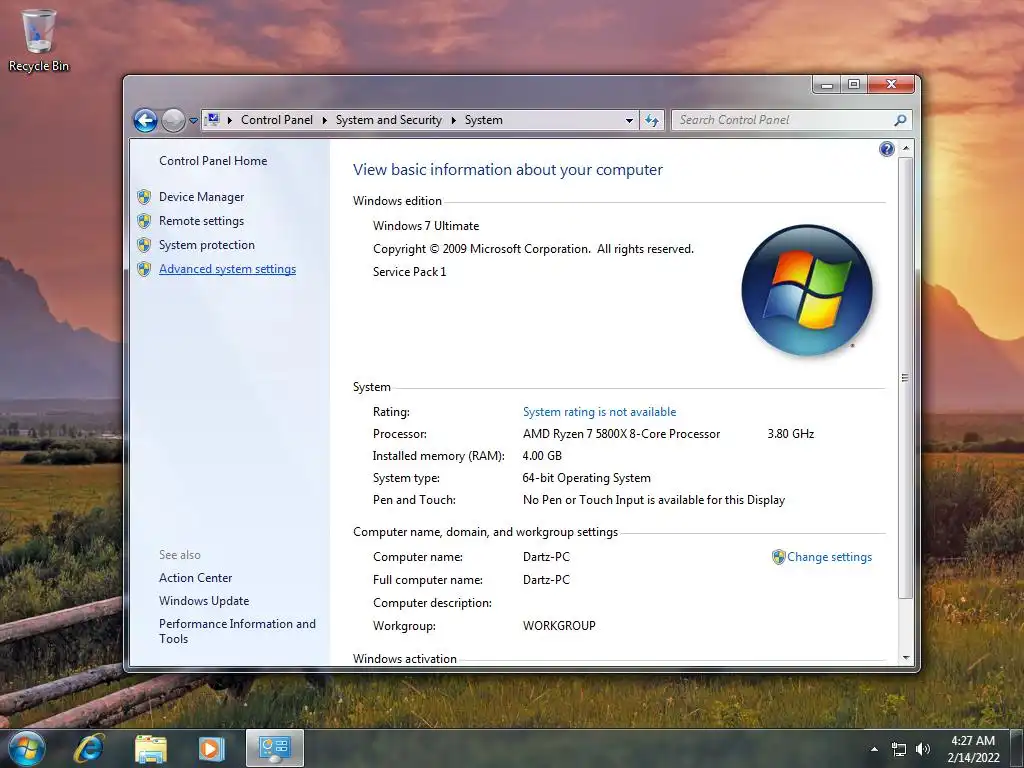Go to Control Panel Home

(x=213, y=161)
